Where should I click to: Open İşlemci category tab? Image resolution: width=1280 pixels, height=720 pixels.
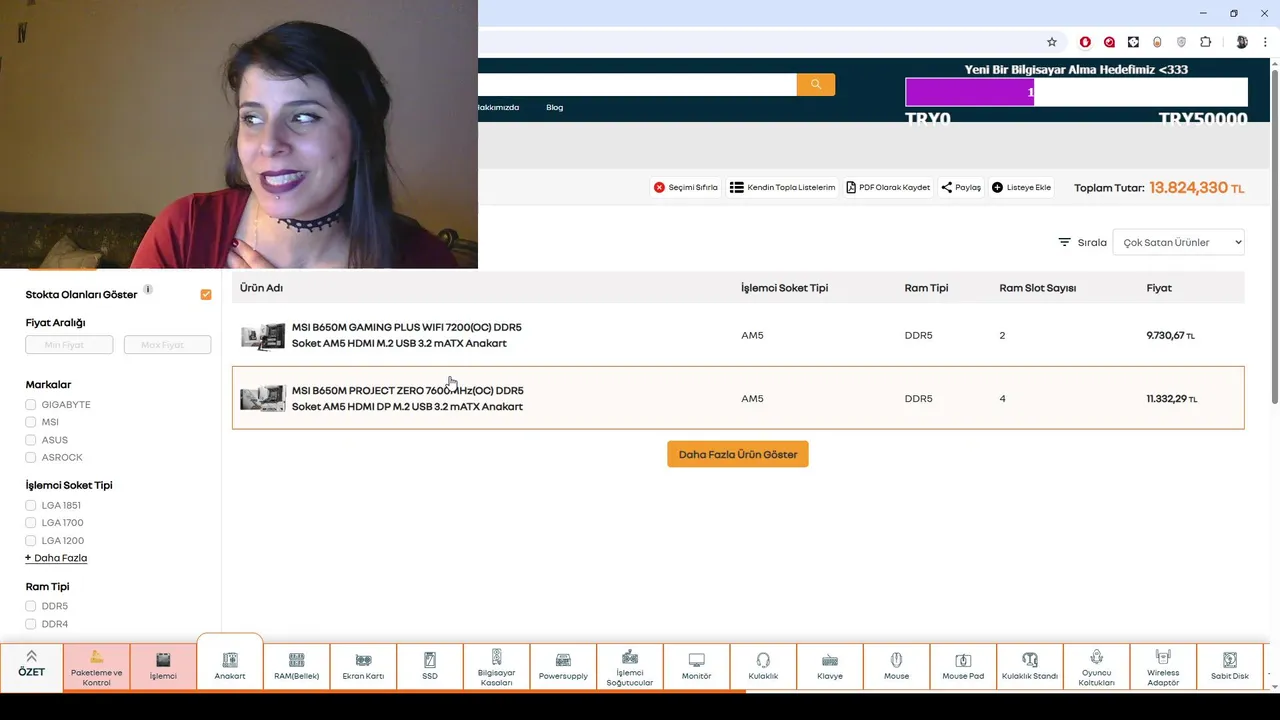click(163, 667)
